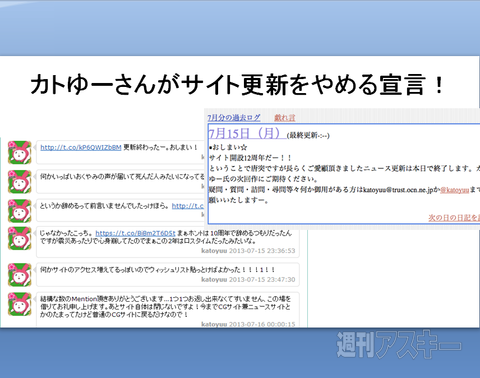Click the tweet text 何かいっぱいおくやみの声が届いて
Viewport: 480px width, 378px height.
122,177
